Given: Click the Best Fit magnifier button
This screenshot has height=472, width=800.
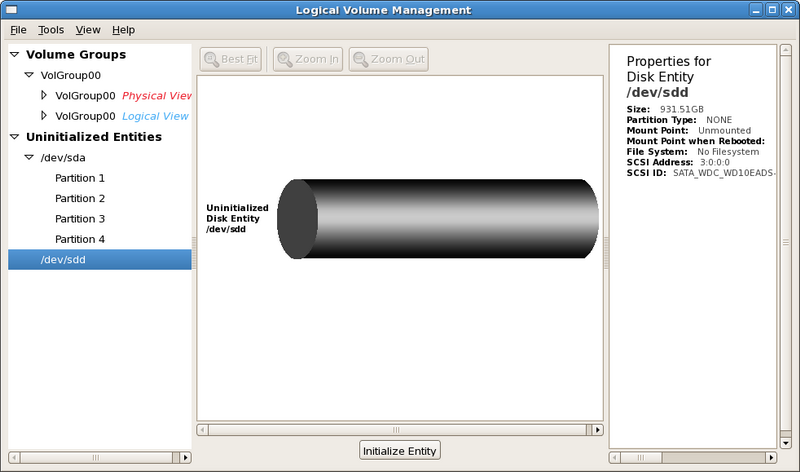Looking at the screenshot, I should tap(231, 59).
